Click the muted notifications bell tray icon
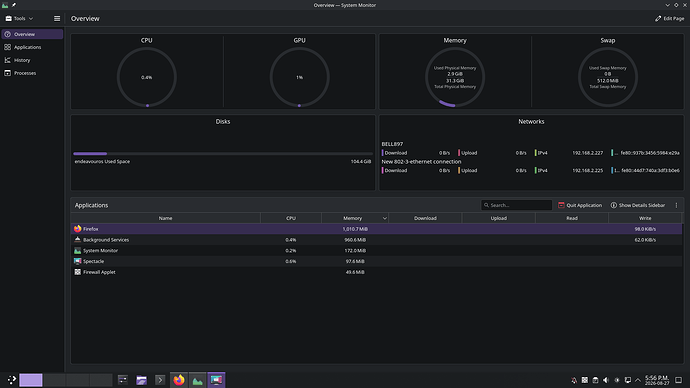Viewport: 690px width, 388px height. tap(574, 380)
